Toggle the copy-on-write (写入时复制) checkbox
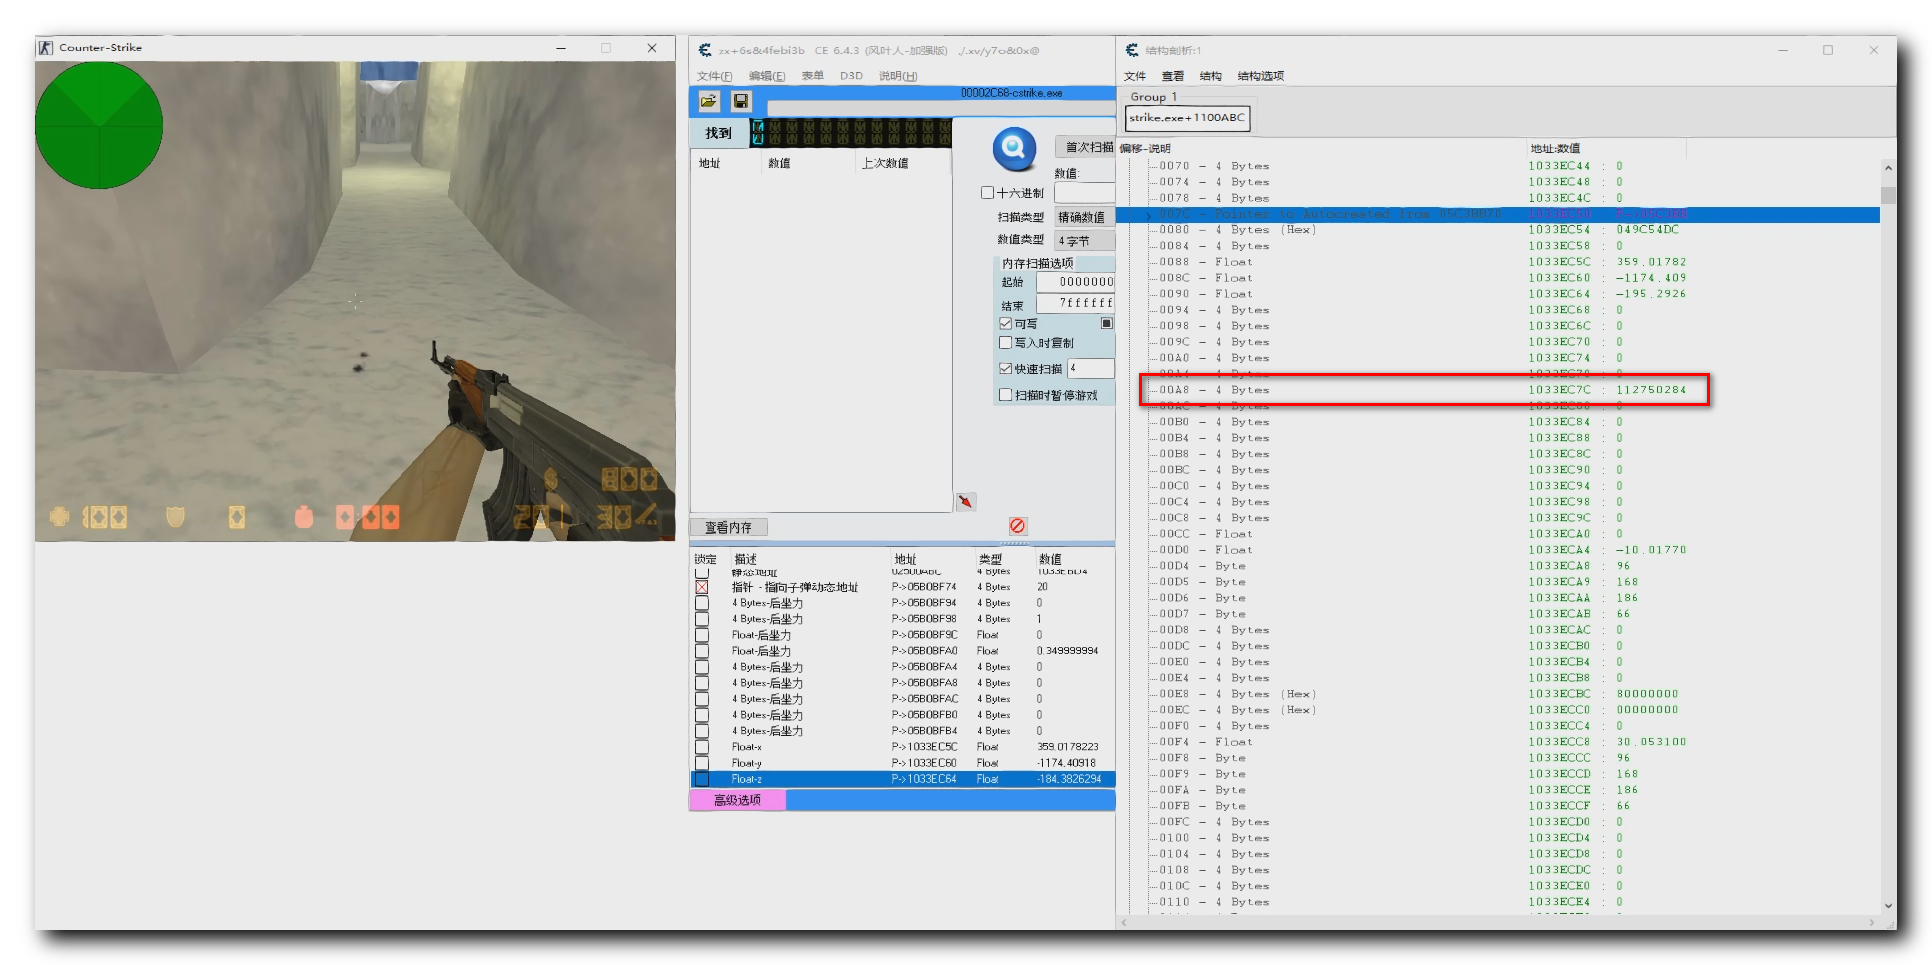 pyautogui.click(x=1006, y=343)
